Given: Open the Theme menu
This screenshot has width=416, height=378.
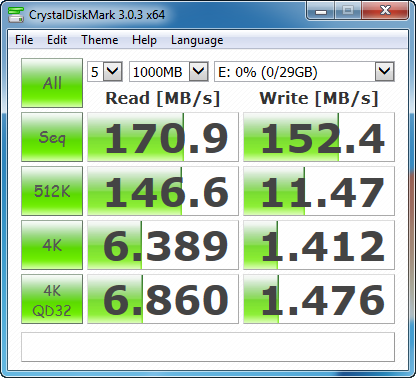Looking at the screenshot, I should (100, 40).
